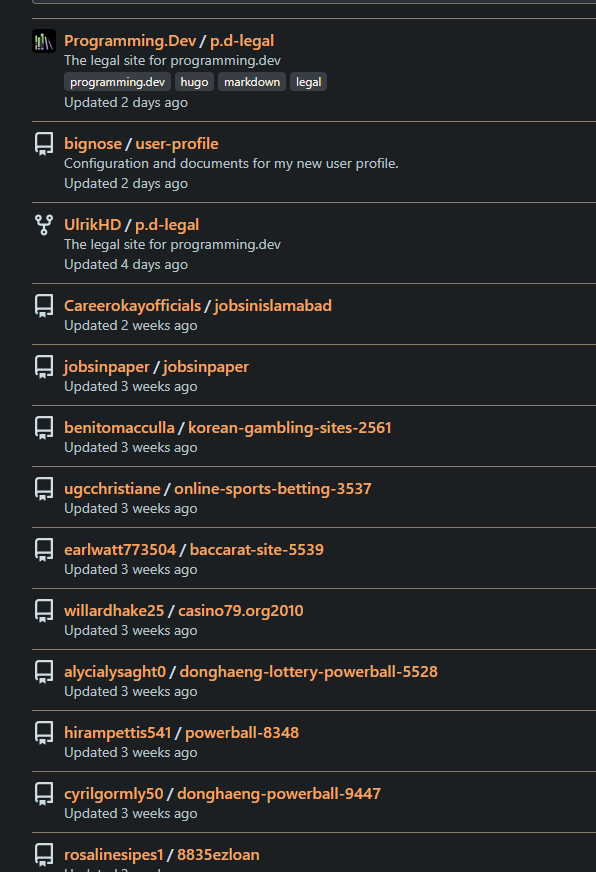Click repository icon next to jobsinislamabad
Image resolution: width=596 pixels, height=872 pixels.
(44, 305)
